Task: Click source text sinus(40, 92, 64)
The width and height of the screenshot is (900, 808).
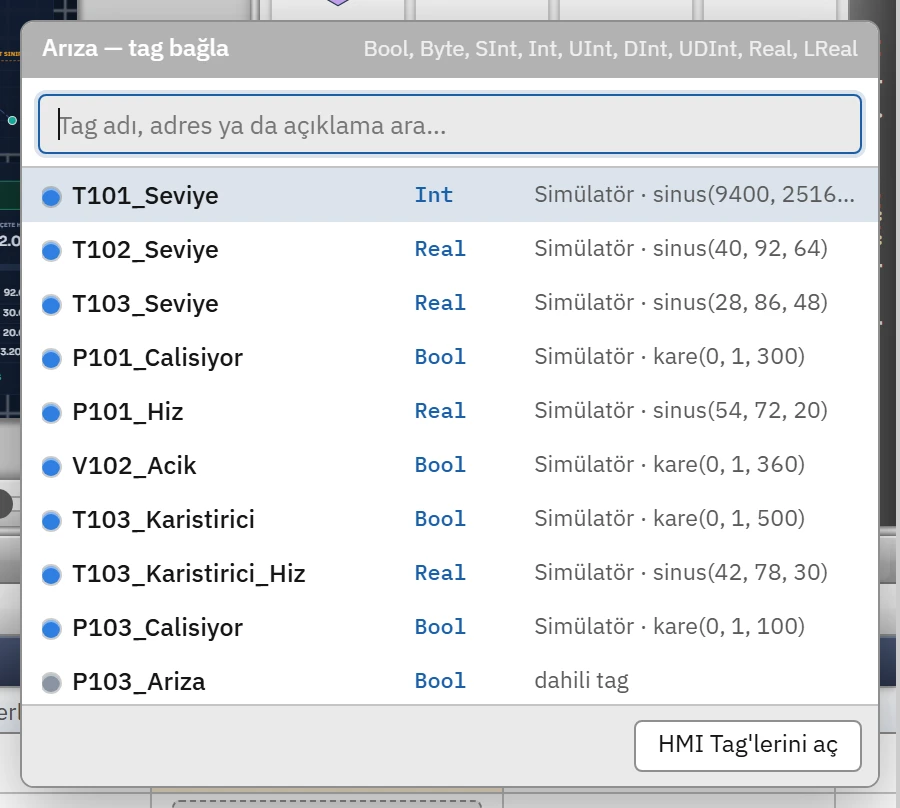Action: click(740, 248)
